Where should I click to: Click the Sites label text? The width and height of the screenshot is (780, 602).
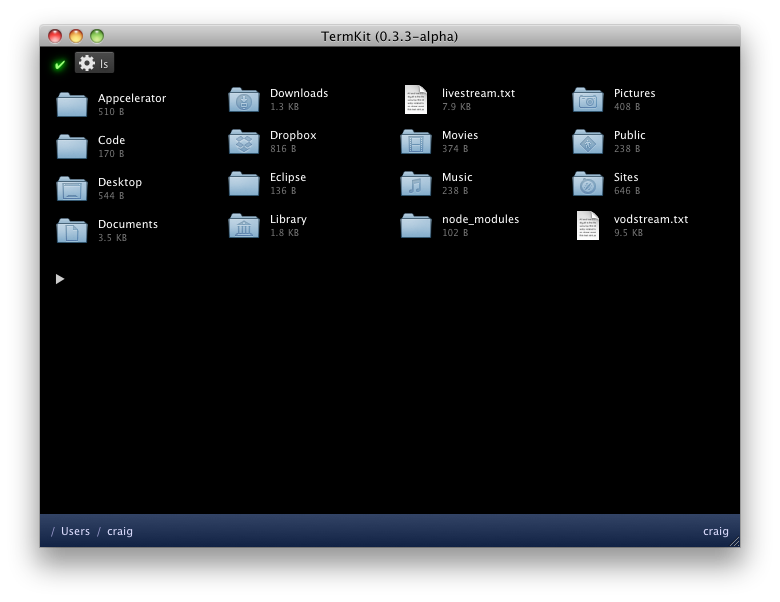point(626,177)
